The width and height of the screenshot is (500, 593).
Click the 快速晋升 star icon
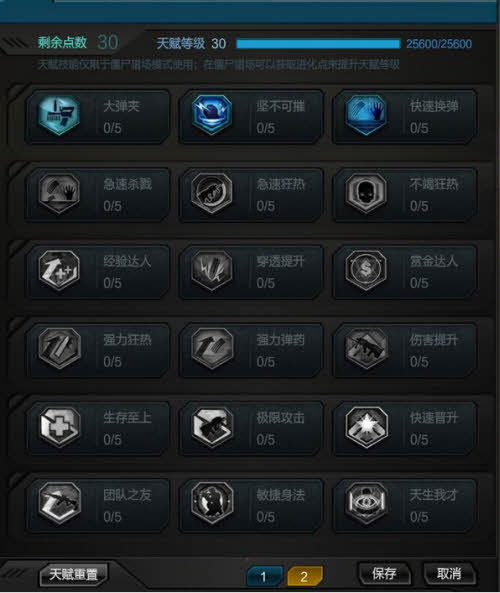pyautogui.click(x=366, y=427)
